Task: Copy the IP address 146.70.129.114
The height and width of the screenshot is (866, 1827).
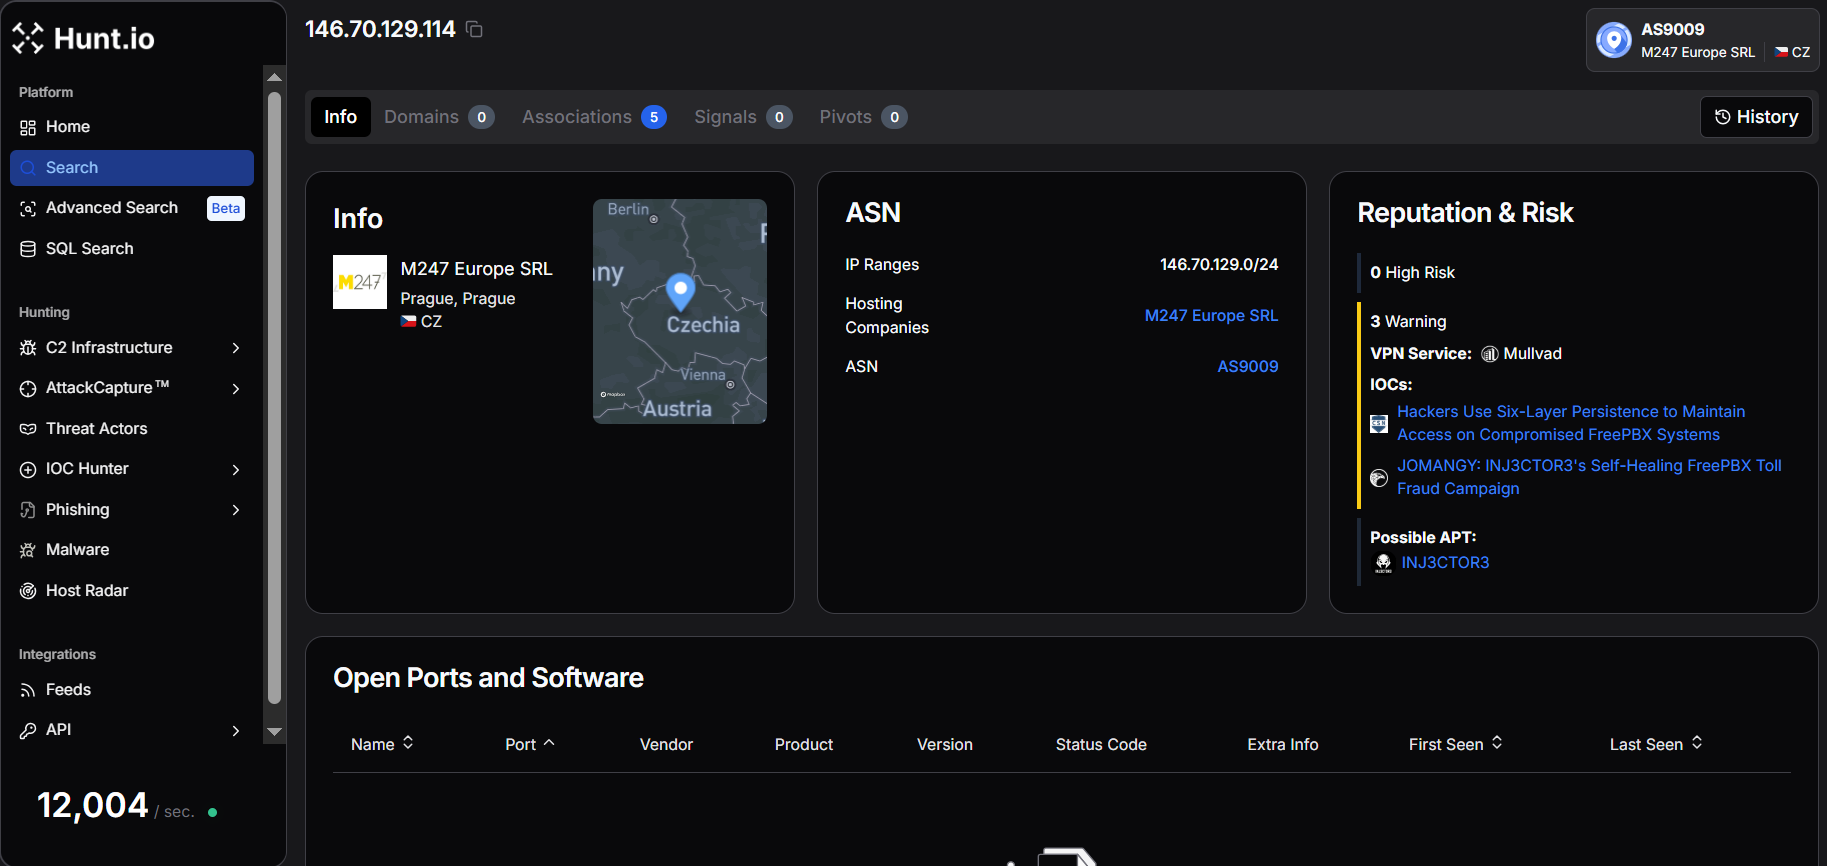Action: tap(475, 30)
